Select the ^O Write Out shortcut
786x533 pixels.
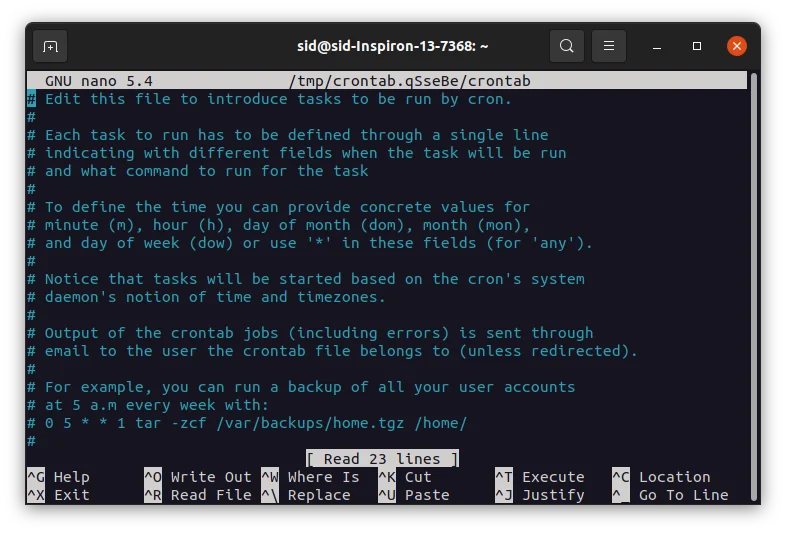[x=197, y=477]
